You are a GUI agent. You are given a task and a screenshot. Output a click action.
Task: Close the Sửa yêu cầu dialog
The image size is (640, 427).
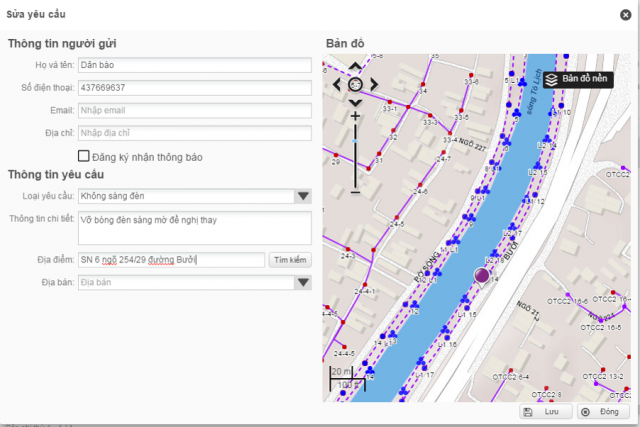tap(623, 16)
